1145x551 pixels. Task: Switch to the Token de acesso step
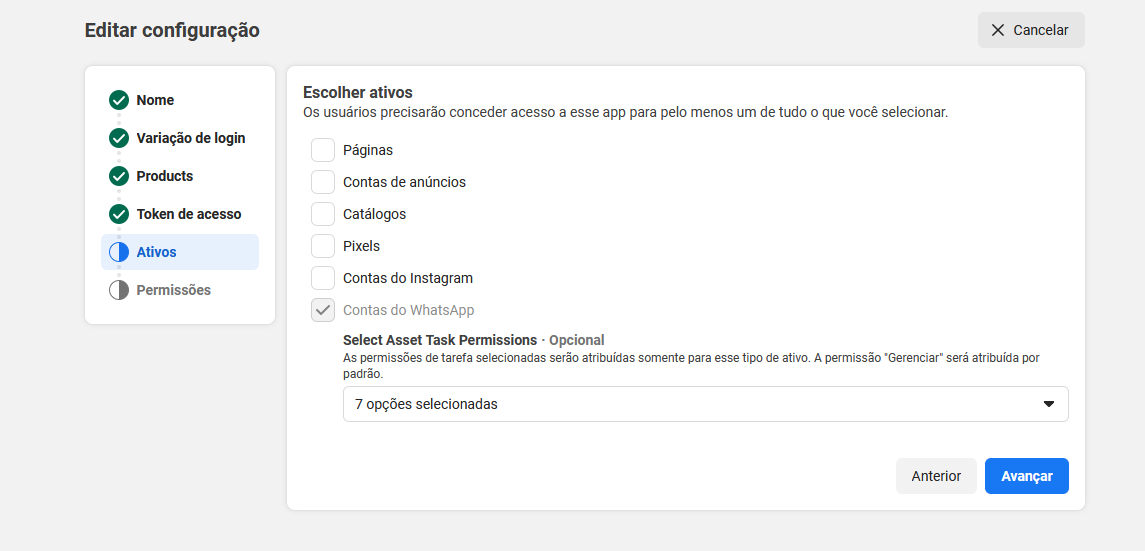[x=188, y=214]
